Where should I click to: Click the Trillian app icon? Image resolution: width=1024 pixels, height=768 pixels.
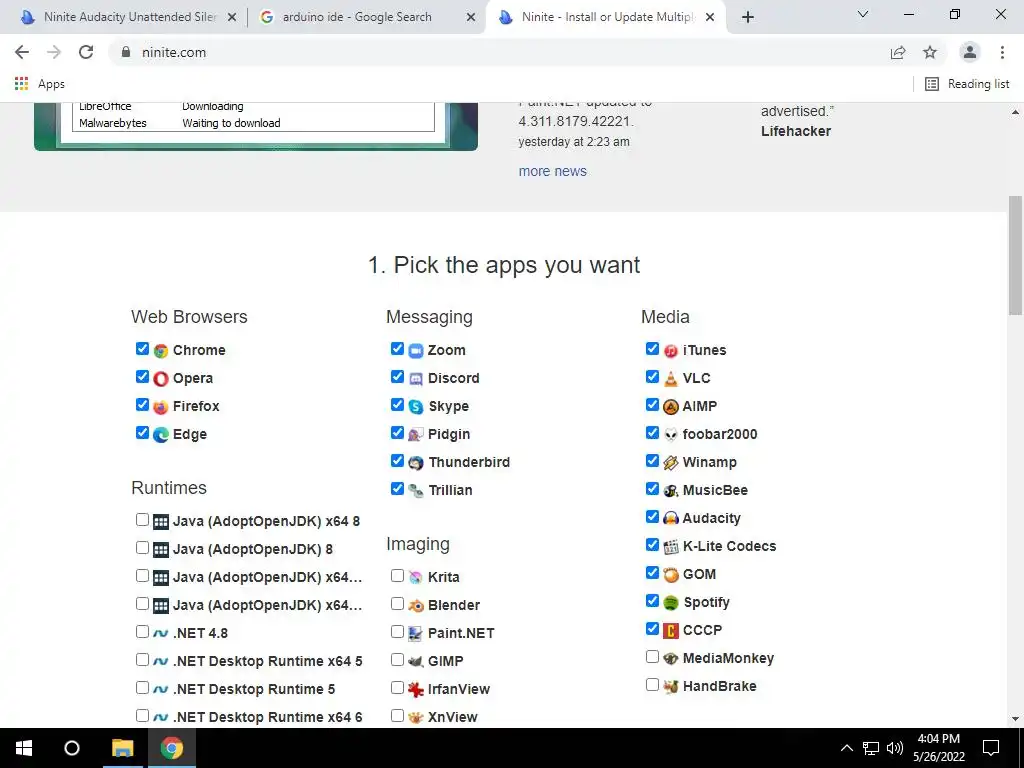point(416,490)
